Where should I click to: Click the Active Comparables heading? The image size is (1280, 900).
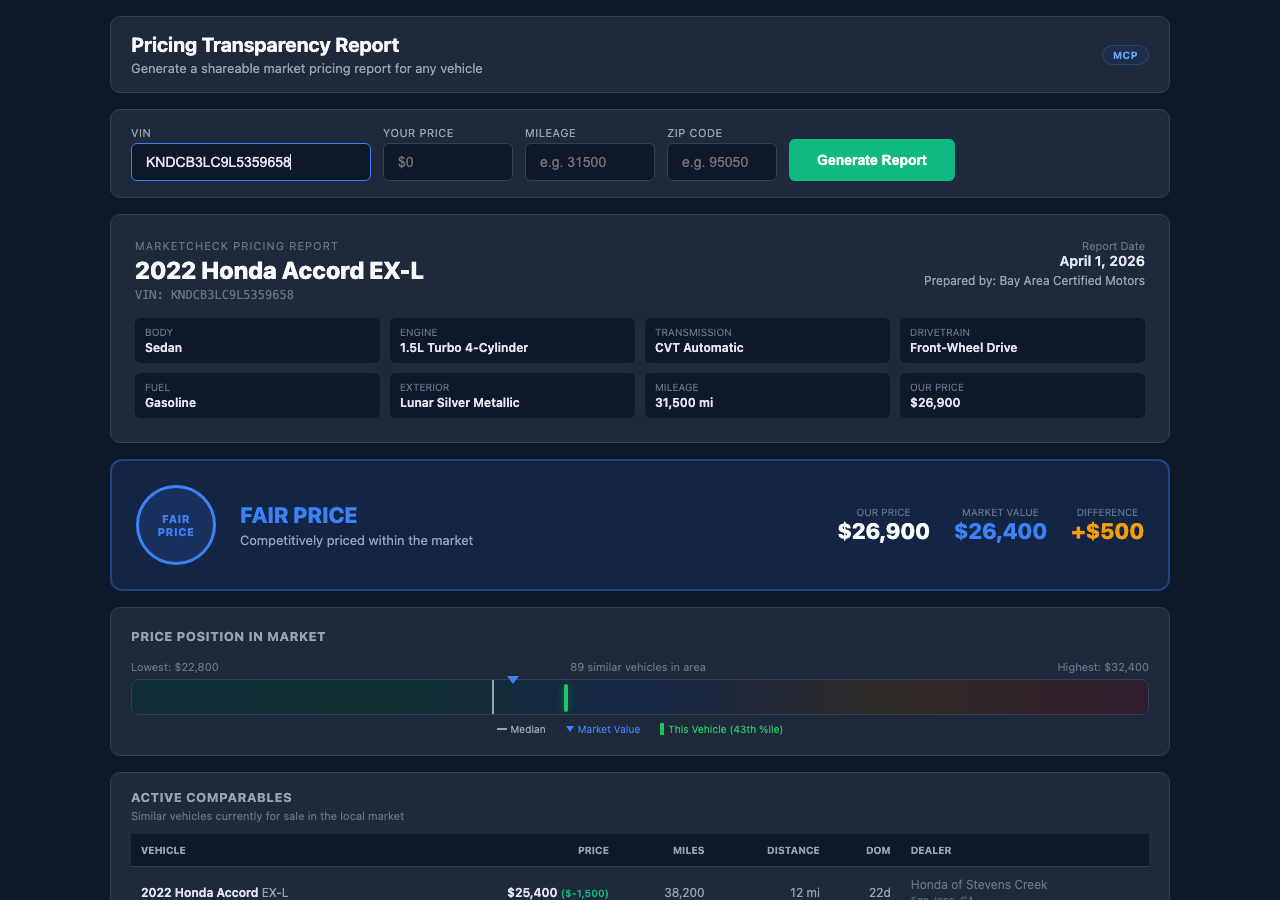pos(211,798)
